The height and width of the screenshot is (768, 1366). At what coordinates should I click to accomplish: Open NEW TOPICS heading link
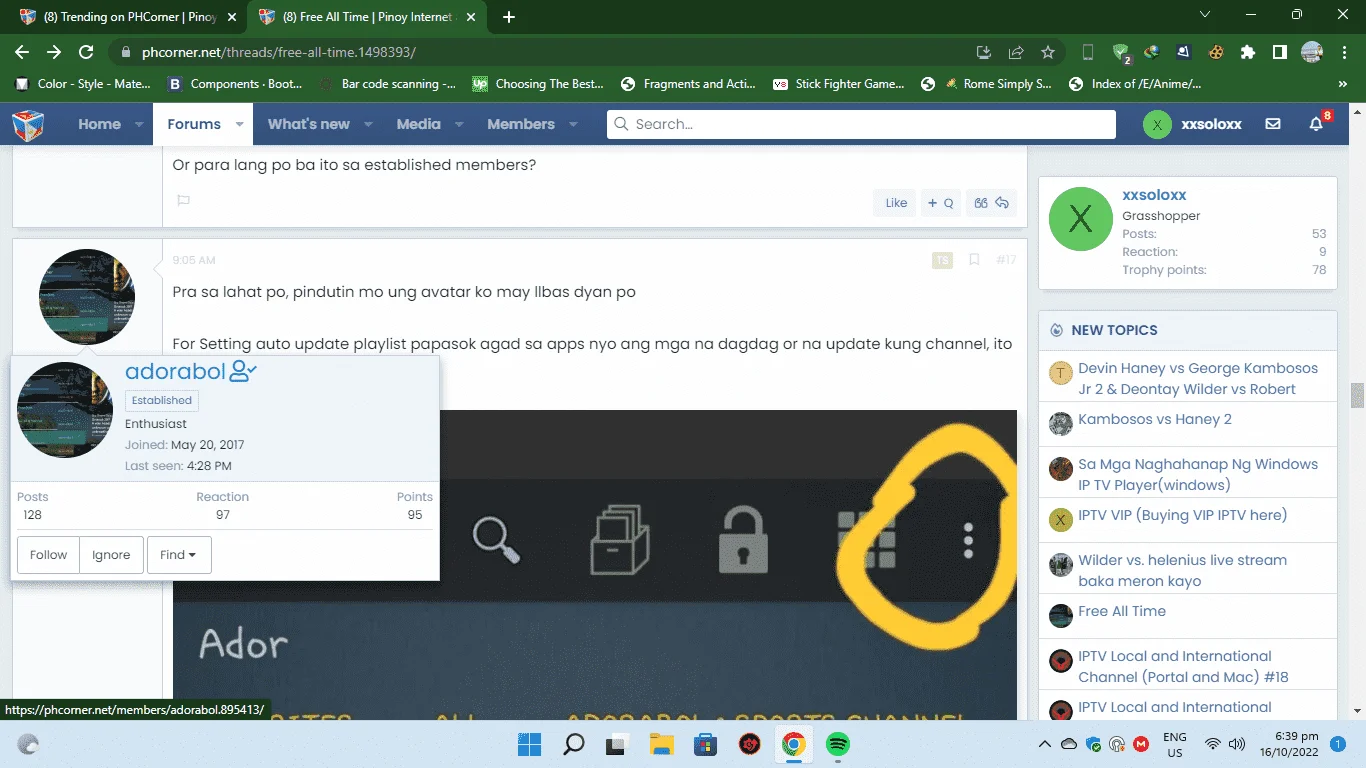click(1114, 330)
